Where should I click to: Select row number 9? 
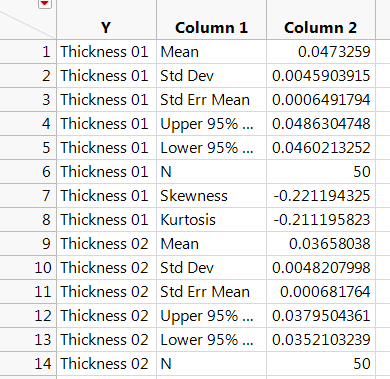[28, 244]
